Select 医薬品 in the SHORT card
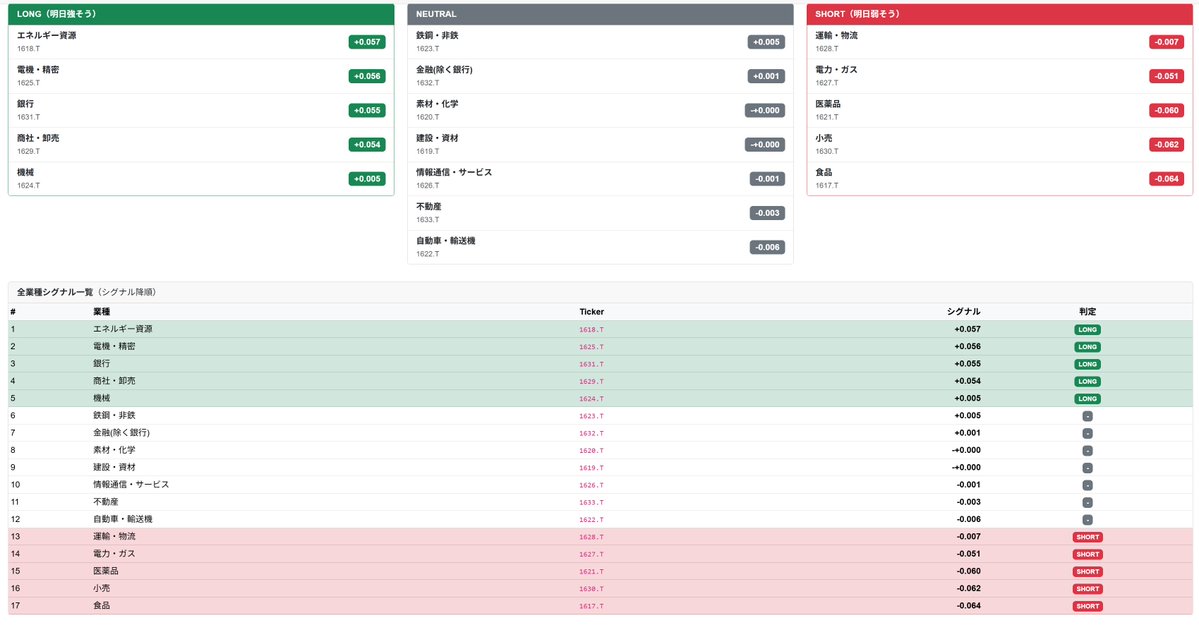Screen dimensions: 1199x625 [828, 104]
